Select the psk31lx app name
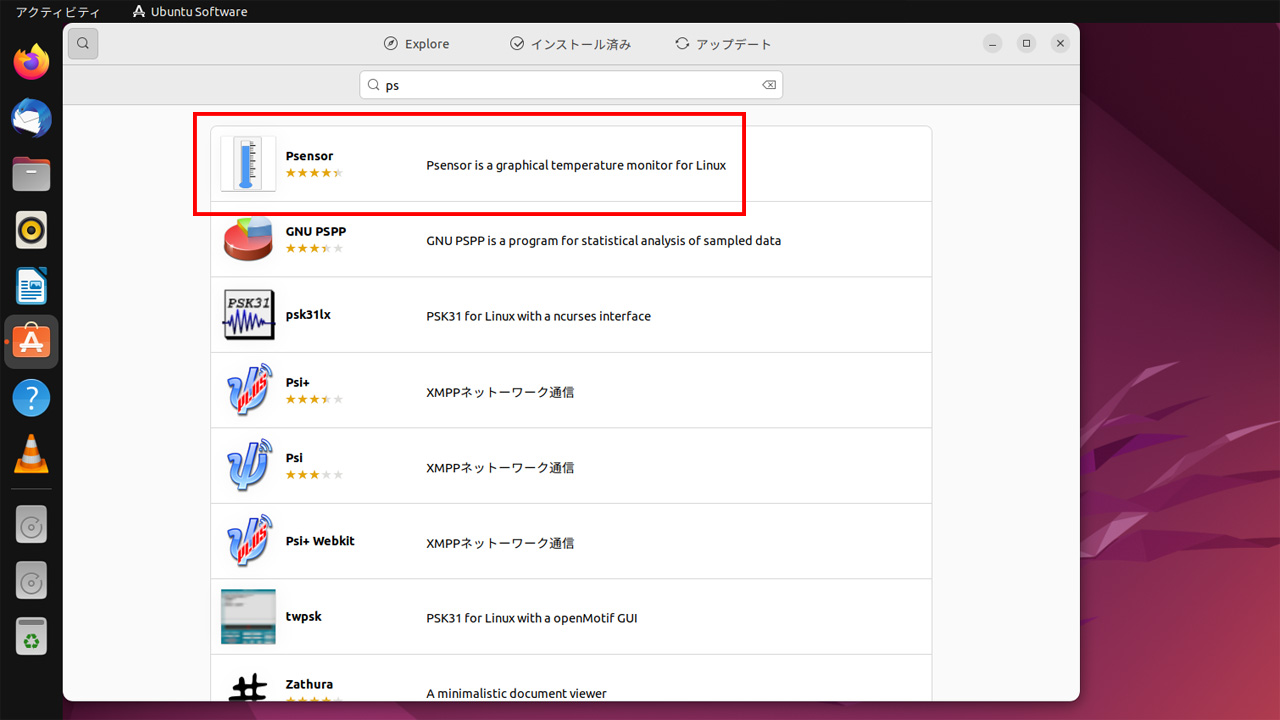This screenshot has width=1280, height=720. click(x=308, y=314)
